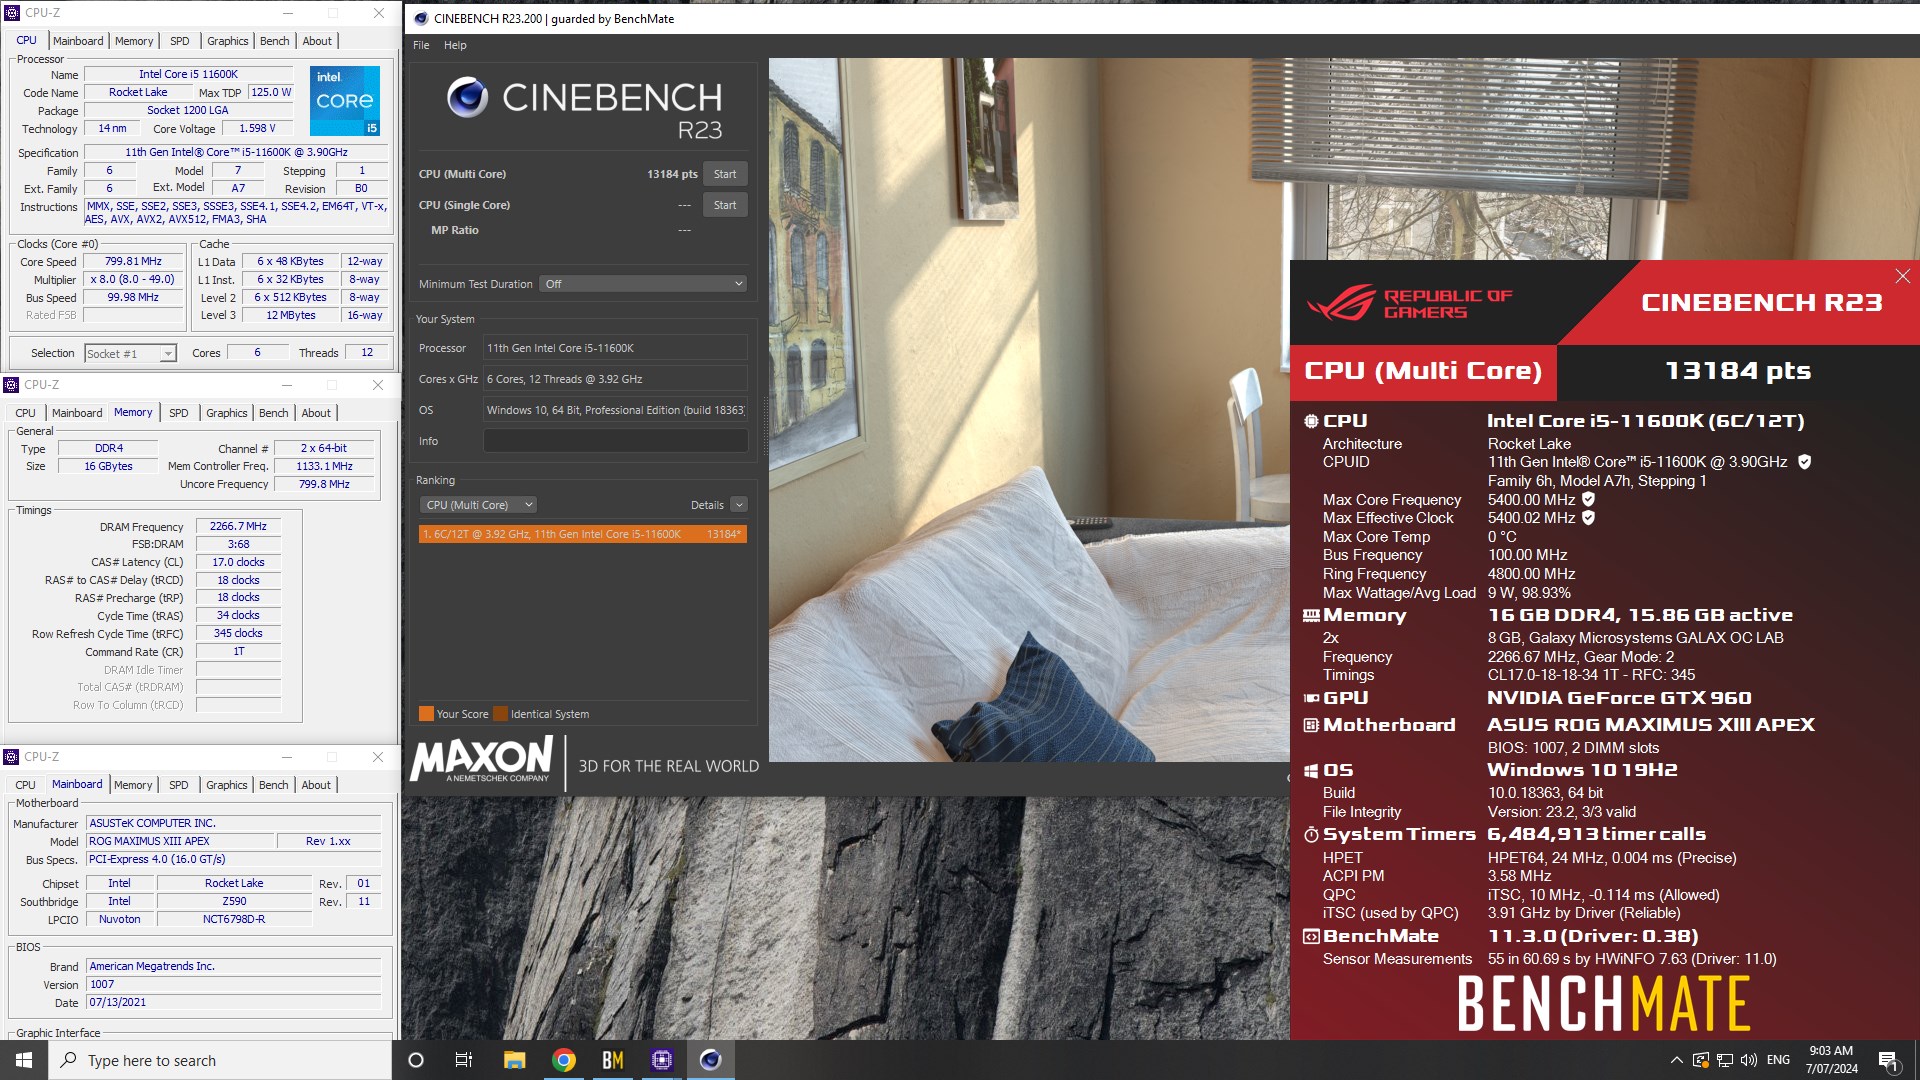Viewport: 1920px width, 1080px height.
Task: Click the Info field in Your System
Action: [x=615, y=441]
